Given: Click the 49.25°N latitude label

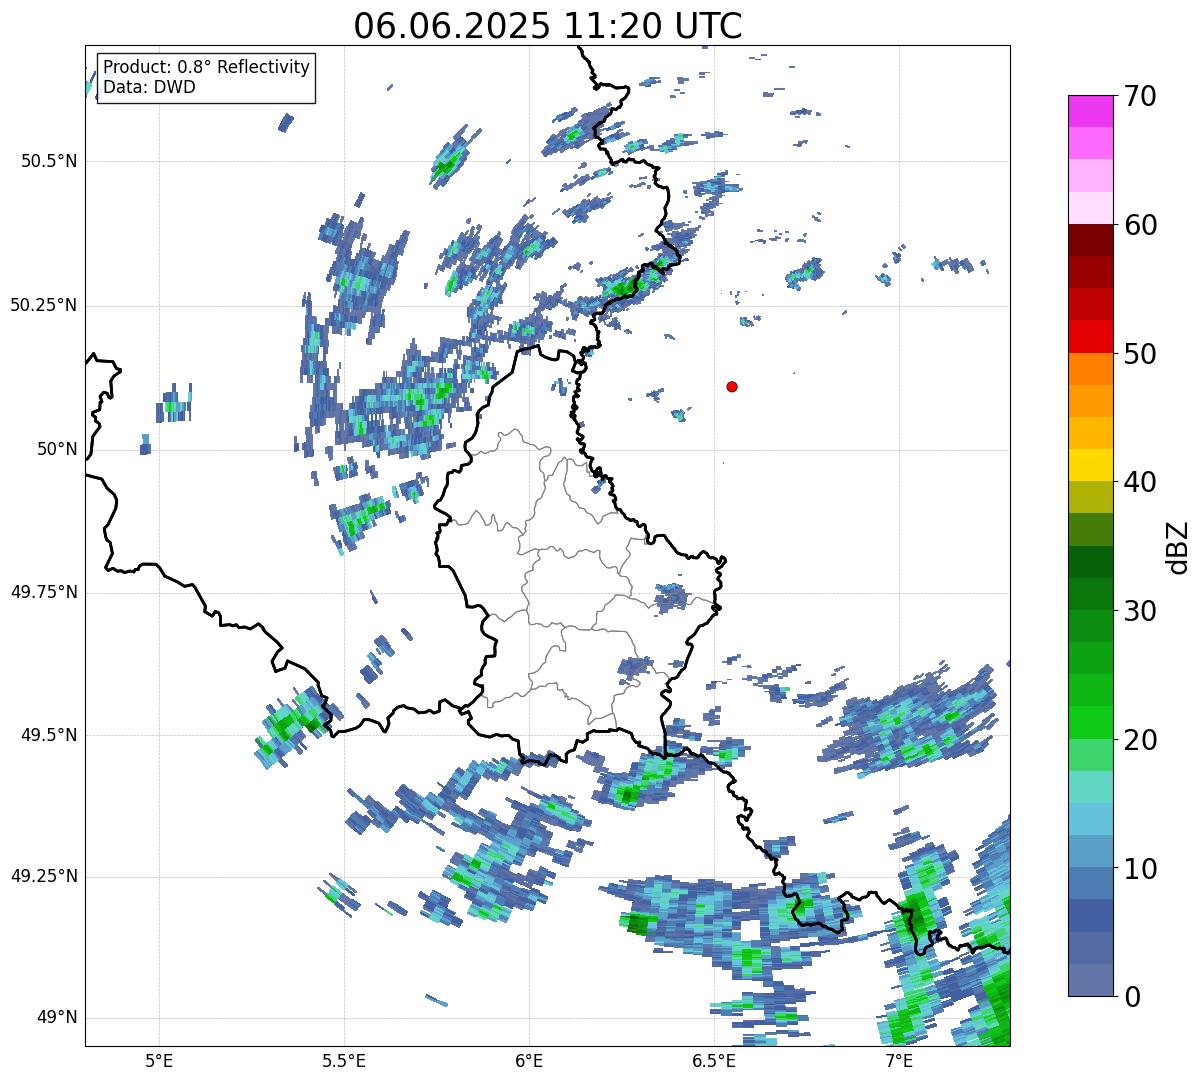Looking at the screenshot, I should pyautogui.click(x=44, y=876).
